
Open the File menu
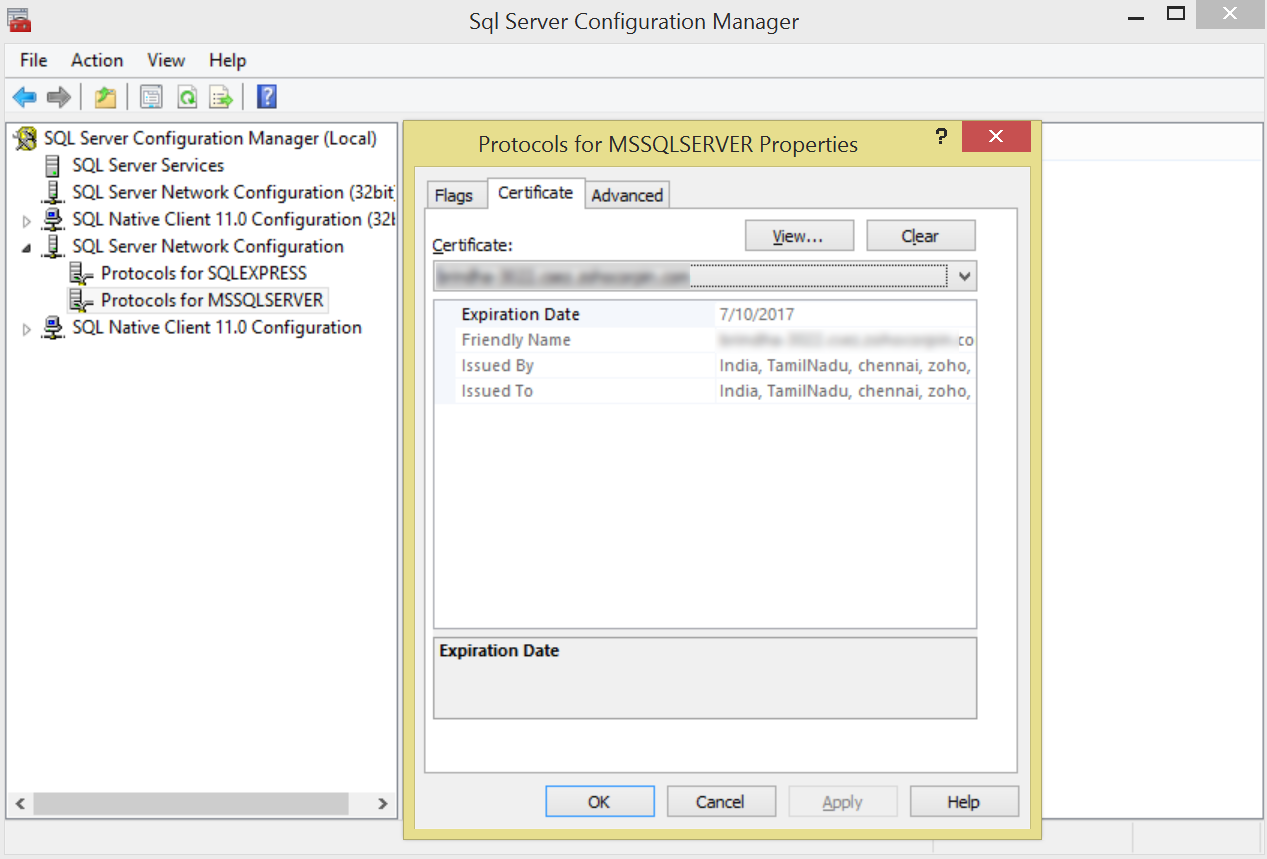34,60
